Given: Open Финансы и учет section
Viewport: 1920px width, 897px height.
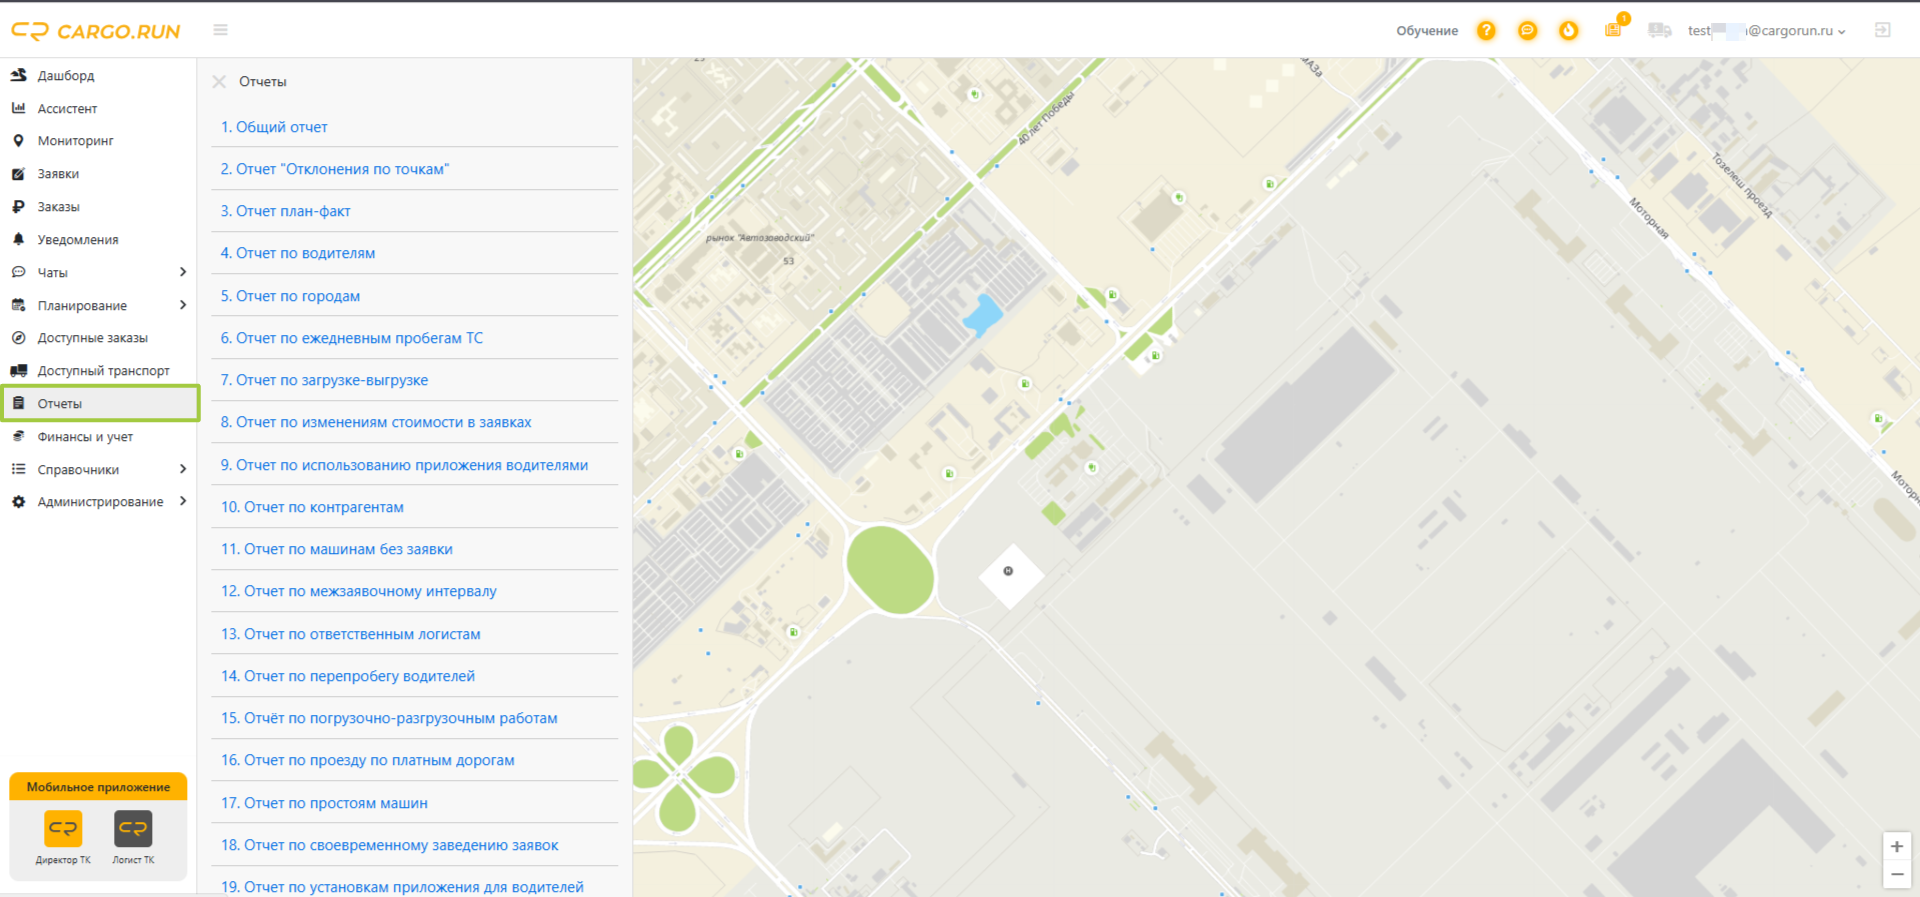Looking at the screenshot, I should point(85,437).
